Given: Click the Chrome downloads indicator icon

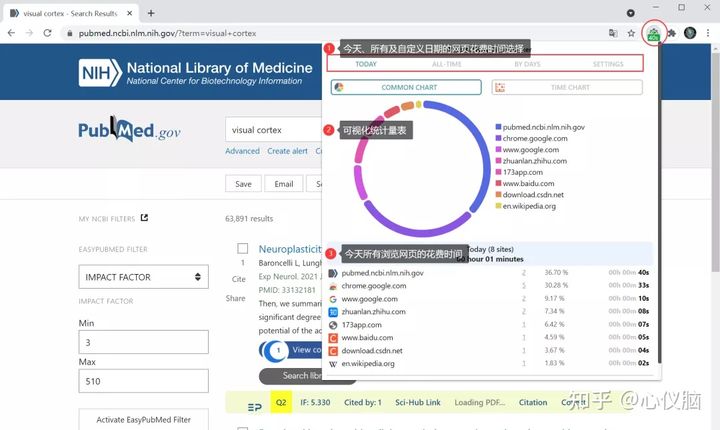Looking at the screenshot, I should [631, 13].
